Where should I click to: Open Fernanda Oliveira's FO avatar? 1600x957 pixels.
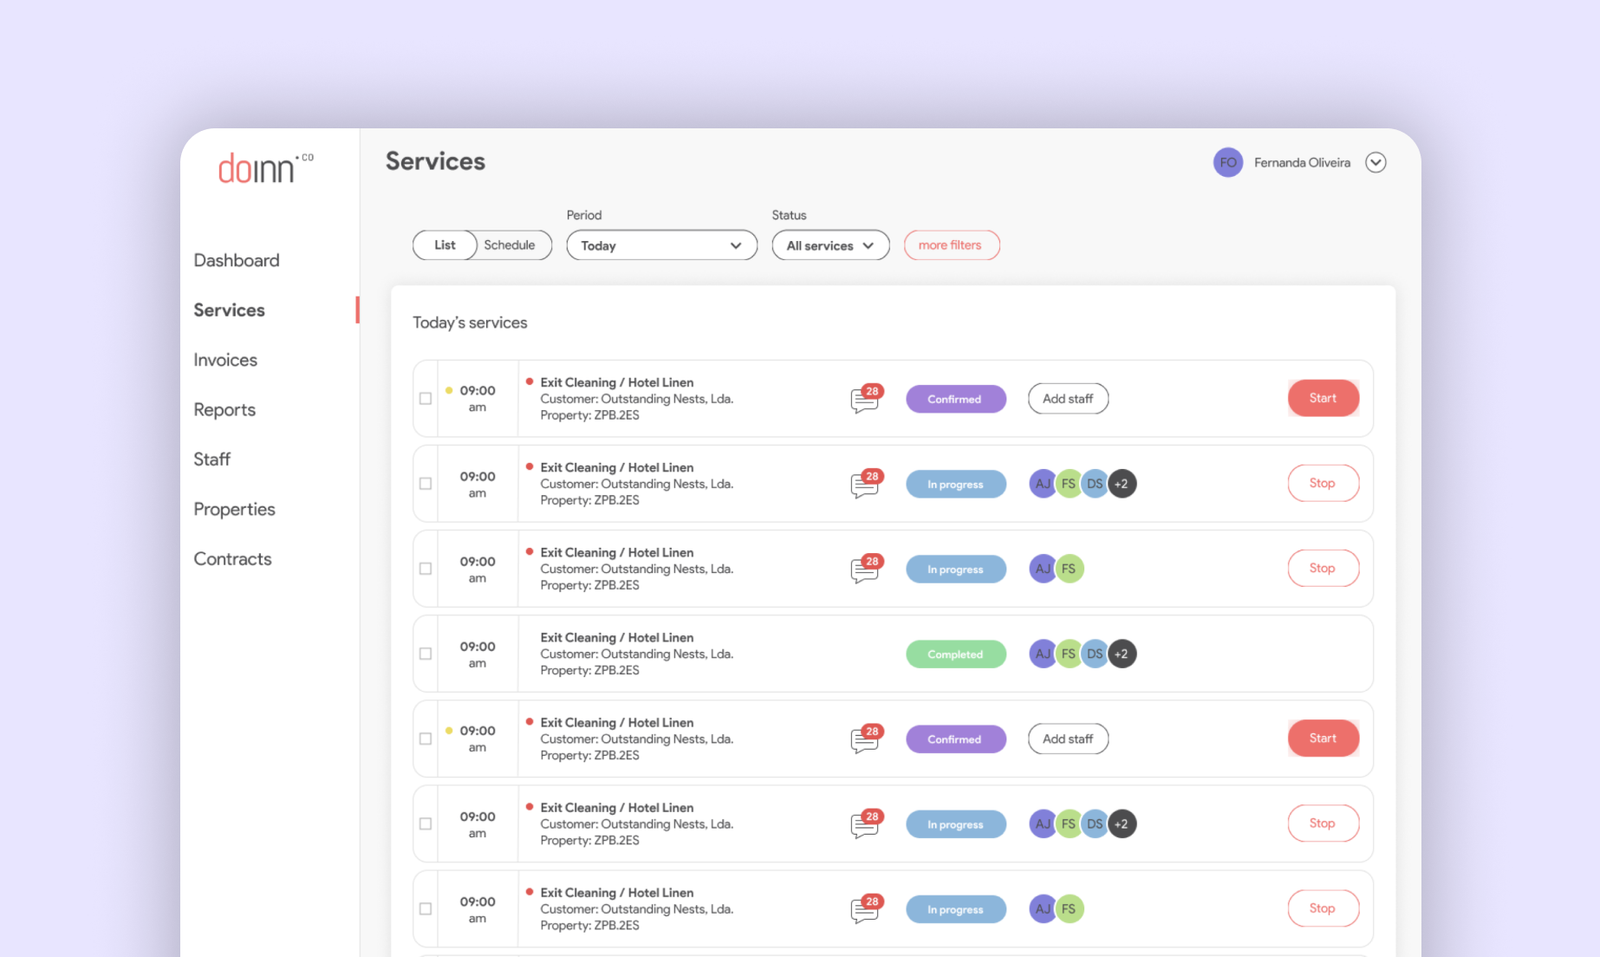[x=1228, y=162]
